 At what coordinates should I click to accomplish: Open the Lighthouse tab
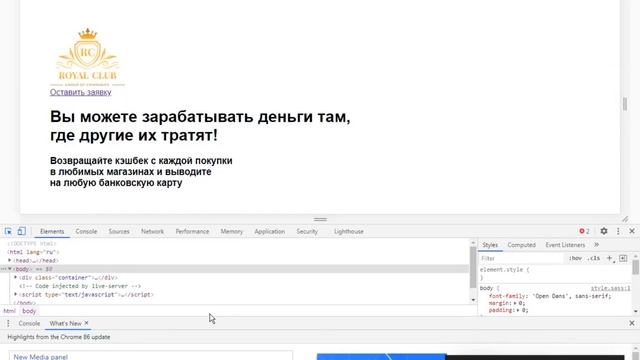click(x=349, y=231)
